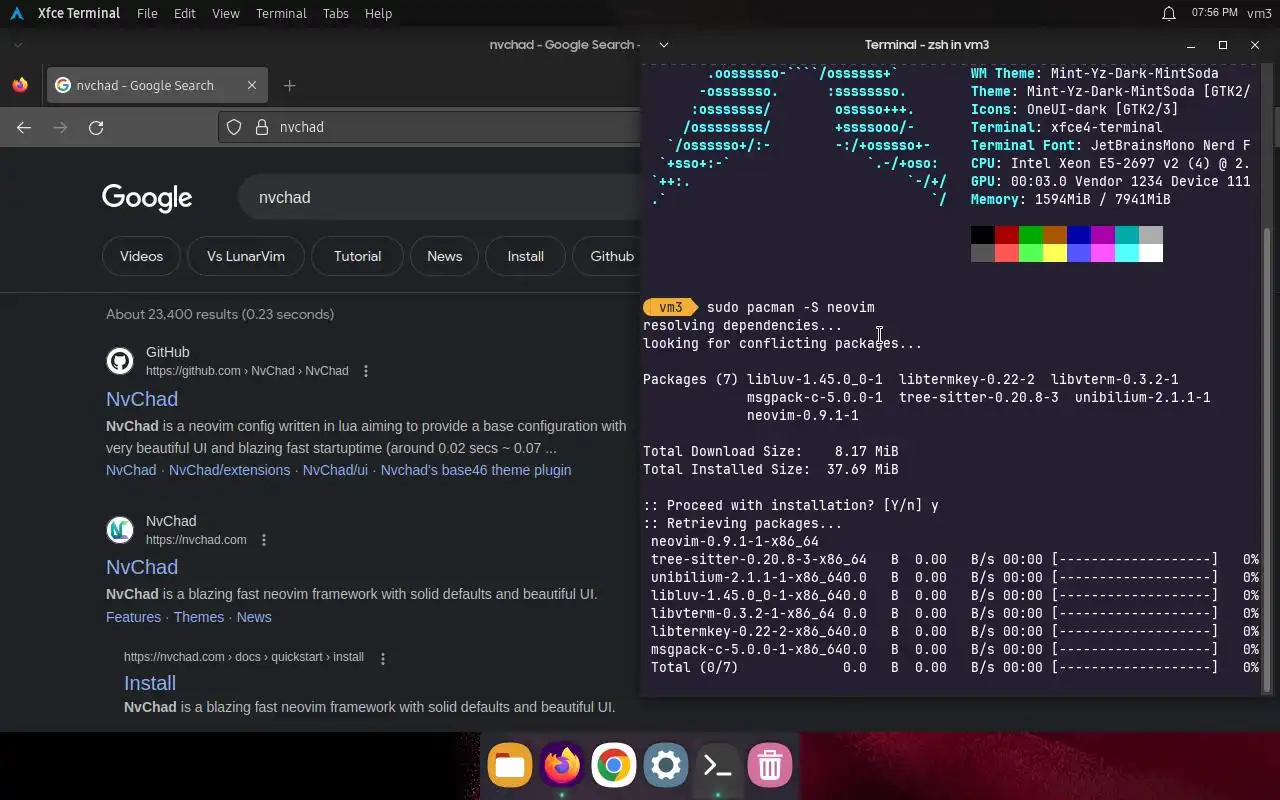Click the Firefox address bar
Screen dimensions: 1280x800
coord(430,127)
